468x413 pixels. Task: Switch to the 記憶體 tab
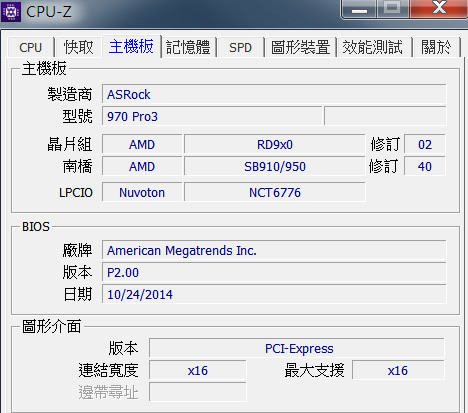188,47
